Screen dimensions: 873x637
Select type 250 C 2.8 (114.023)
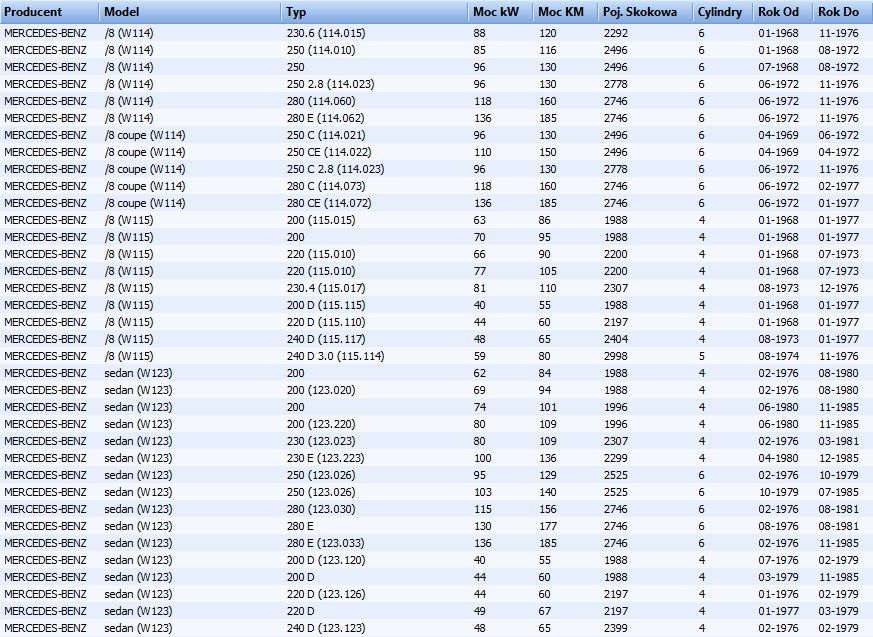point(336,169)
